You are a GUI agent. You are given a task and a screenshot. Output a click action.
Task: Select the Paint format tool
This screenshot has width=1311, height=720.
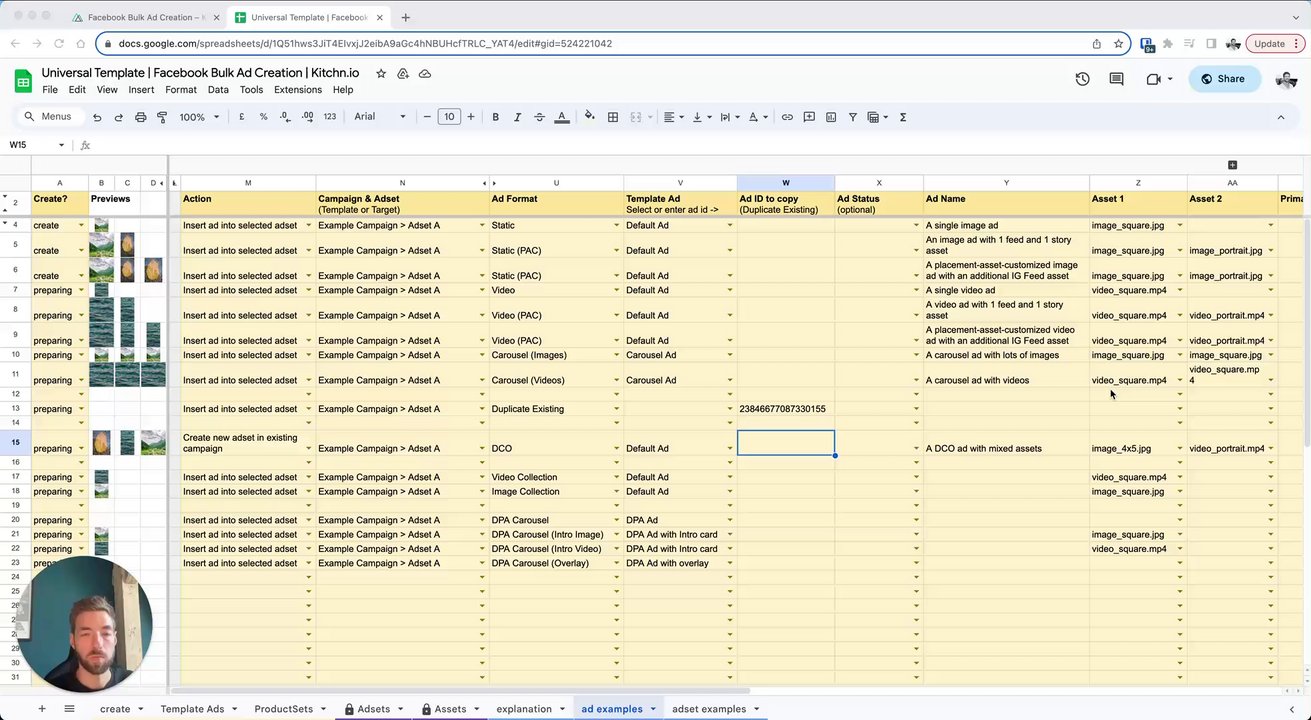point(162,117)
